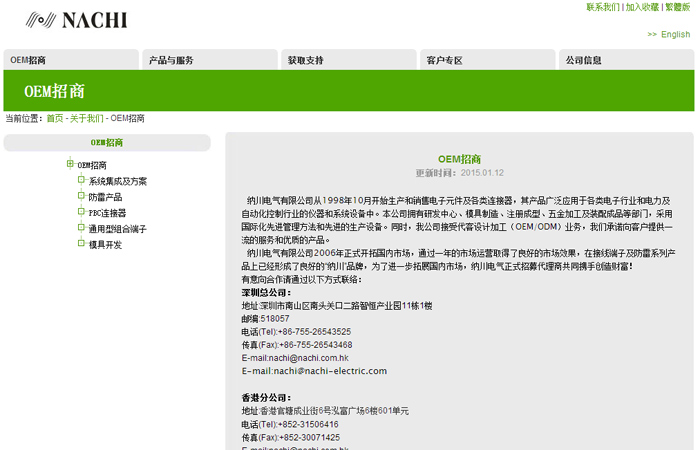
Task: Switch language to English
Action: pyautogui.click(x=675, y=34)
